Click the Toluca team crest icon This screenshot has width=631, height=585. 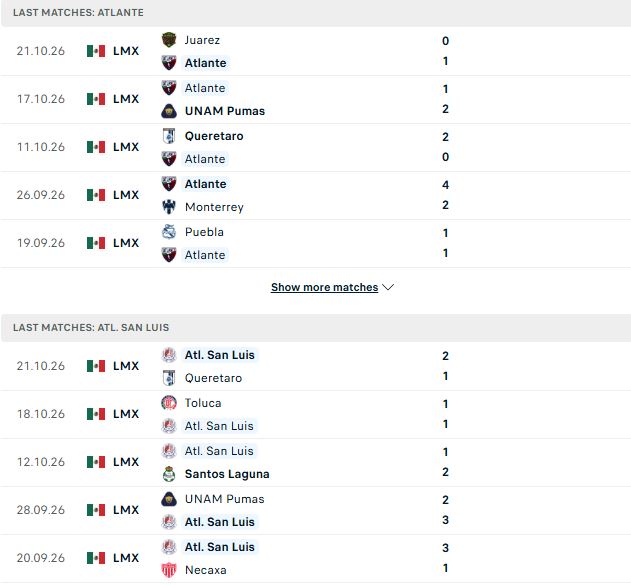(x=169, y=403)
